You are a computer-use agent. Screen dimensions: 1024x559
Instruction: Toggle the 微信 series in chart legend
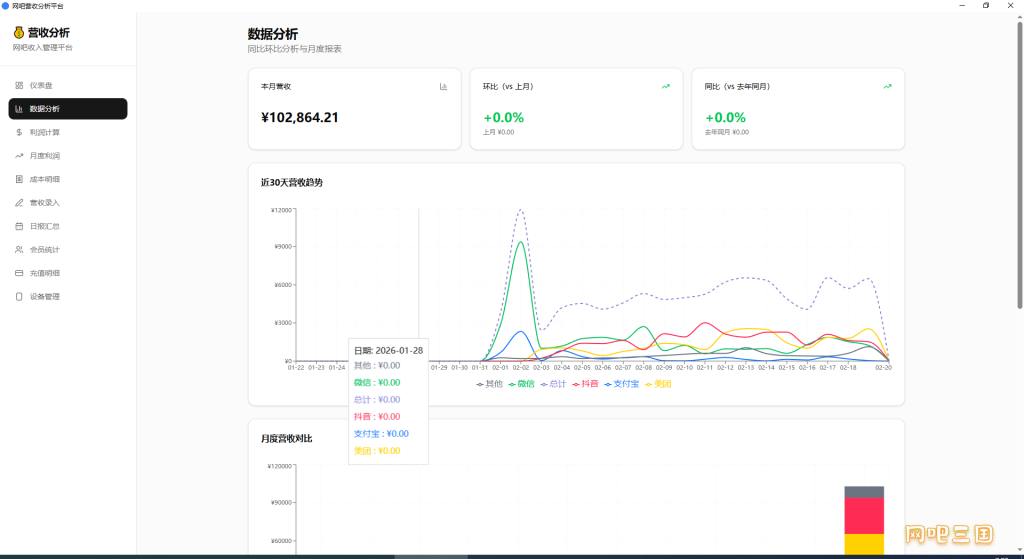point(521,384)
